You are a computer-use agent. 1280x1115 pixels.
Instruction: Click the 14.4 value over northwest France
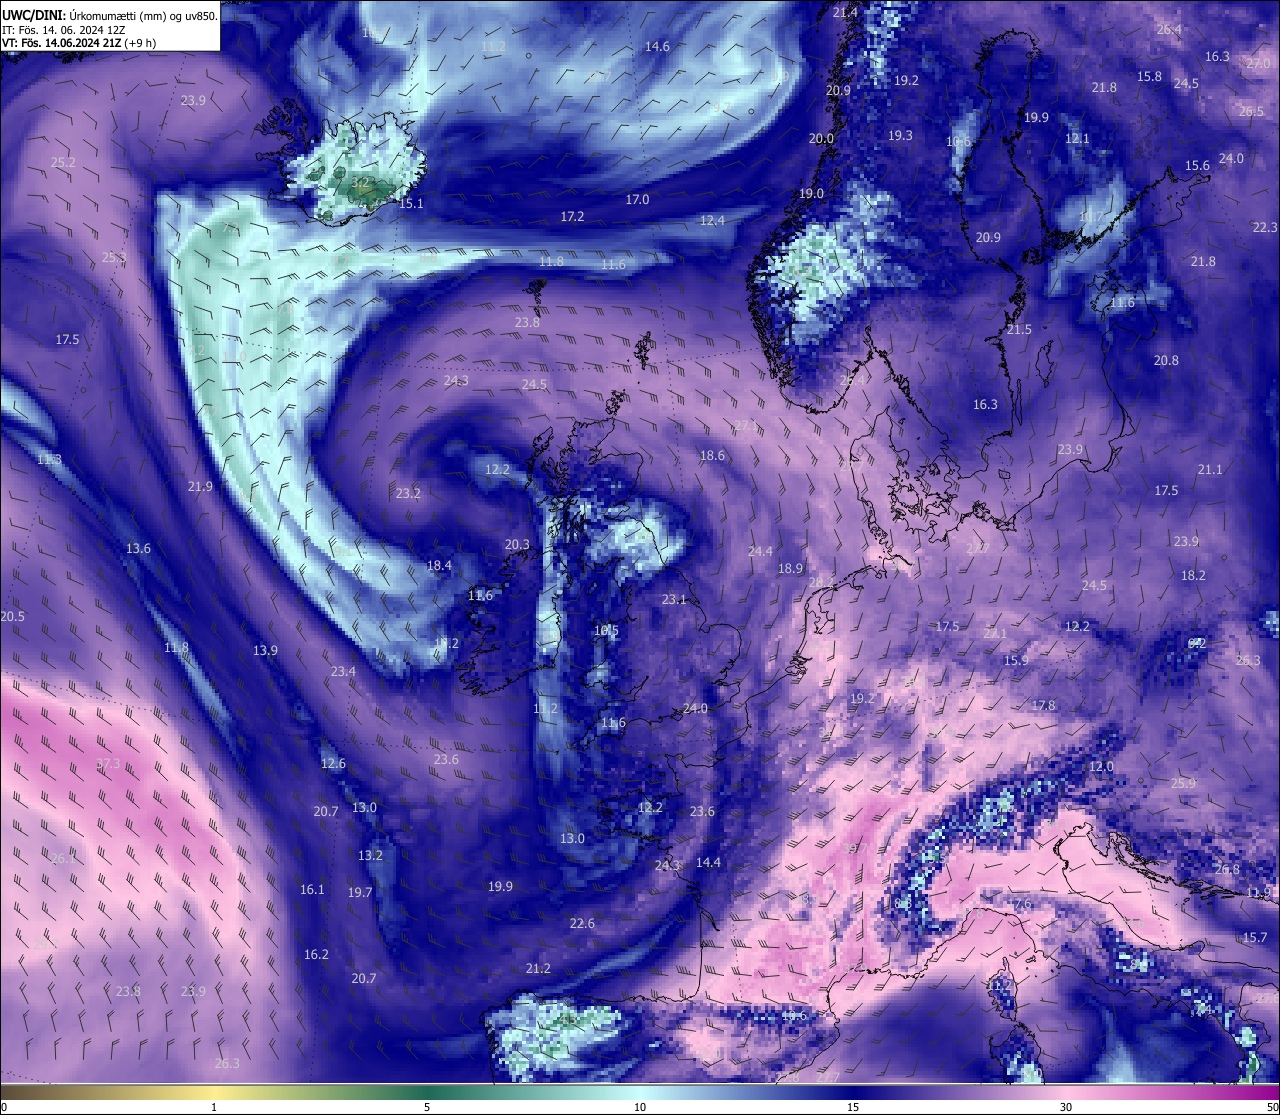click(x=708, y=862)
